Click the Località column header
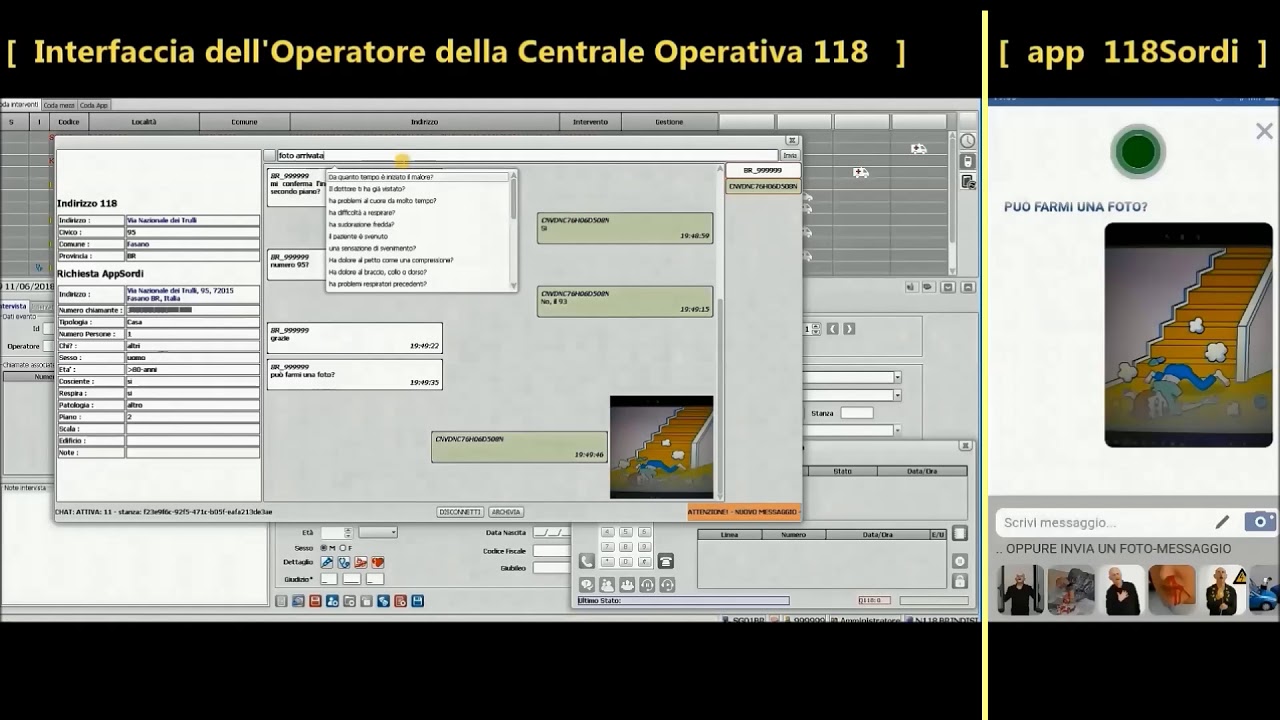This screenshot has height=720, width=1280. tap(144, 122)
